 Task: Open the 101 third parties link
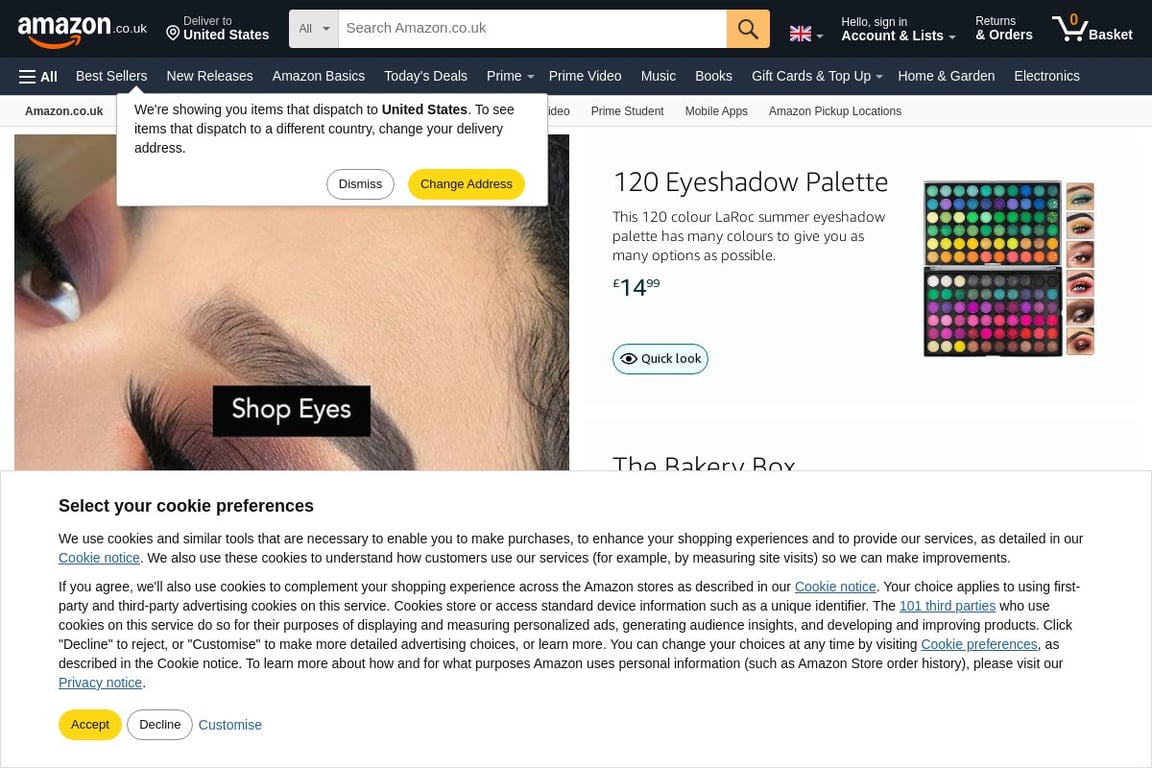point(947,606)
